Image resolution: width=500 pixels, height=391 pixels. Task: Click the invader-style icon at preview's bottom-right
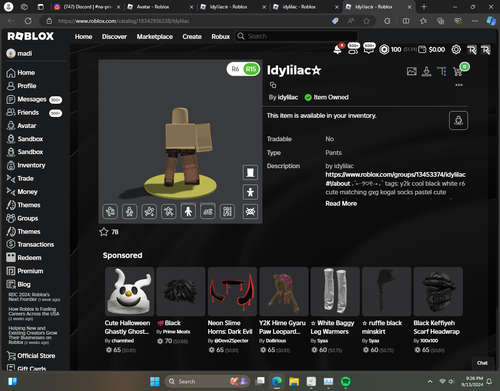pos(250,211)
